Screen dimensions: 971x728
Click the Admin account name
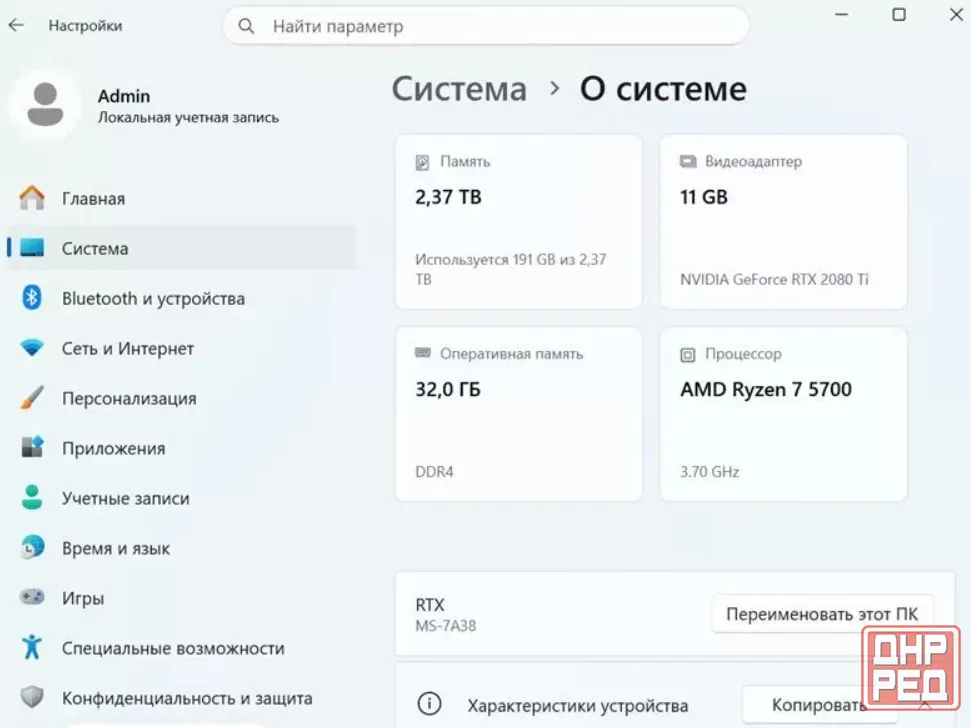(124, 96)
